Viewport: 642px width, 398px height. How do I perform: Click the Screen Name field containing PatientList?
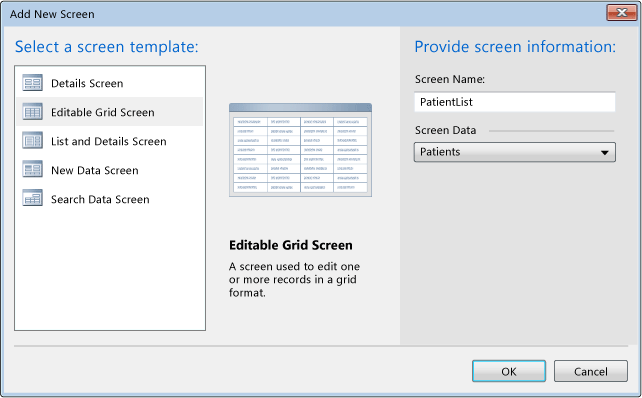point(515,102)
